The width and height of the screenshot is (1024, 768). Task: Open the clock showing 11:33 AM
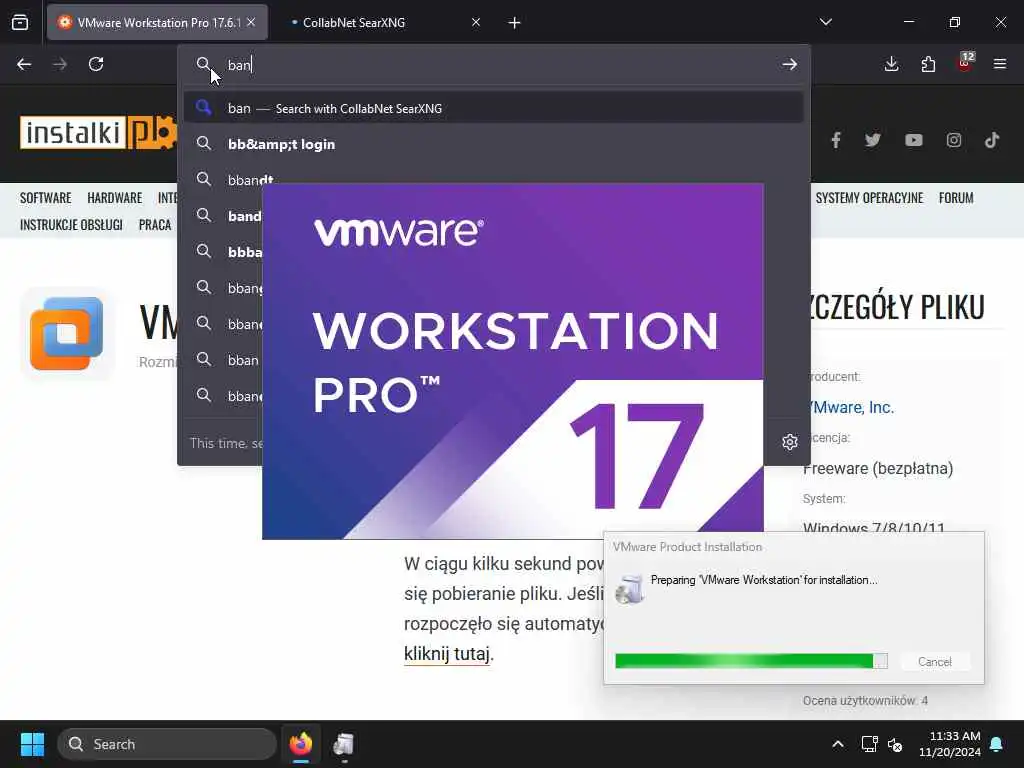point(950,744)
